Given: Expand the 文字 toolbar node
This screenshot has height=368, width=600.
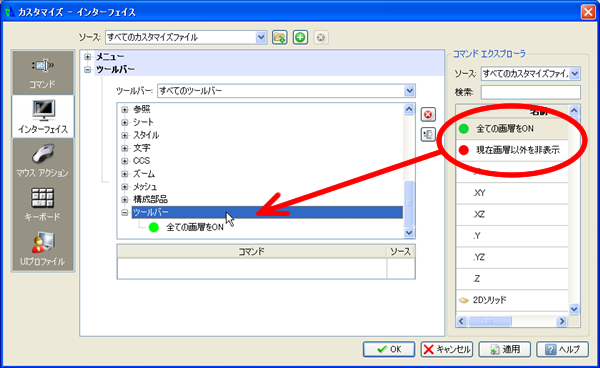Looking at the screenshot, I should [x=125, y=148].
